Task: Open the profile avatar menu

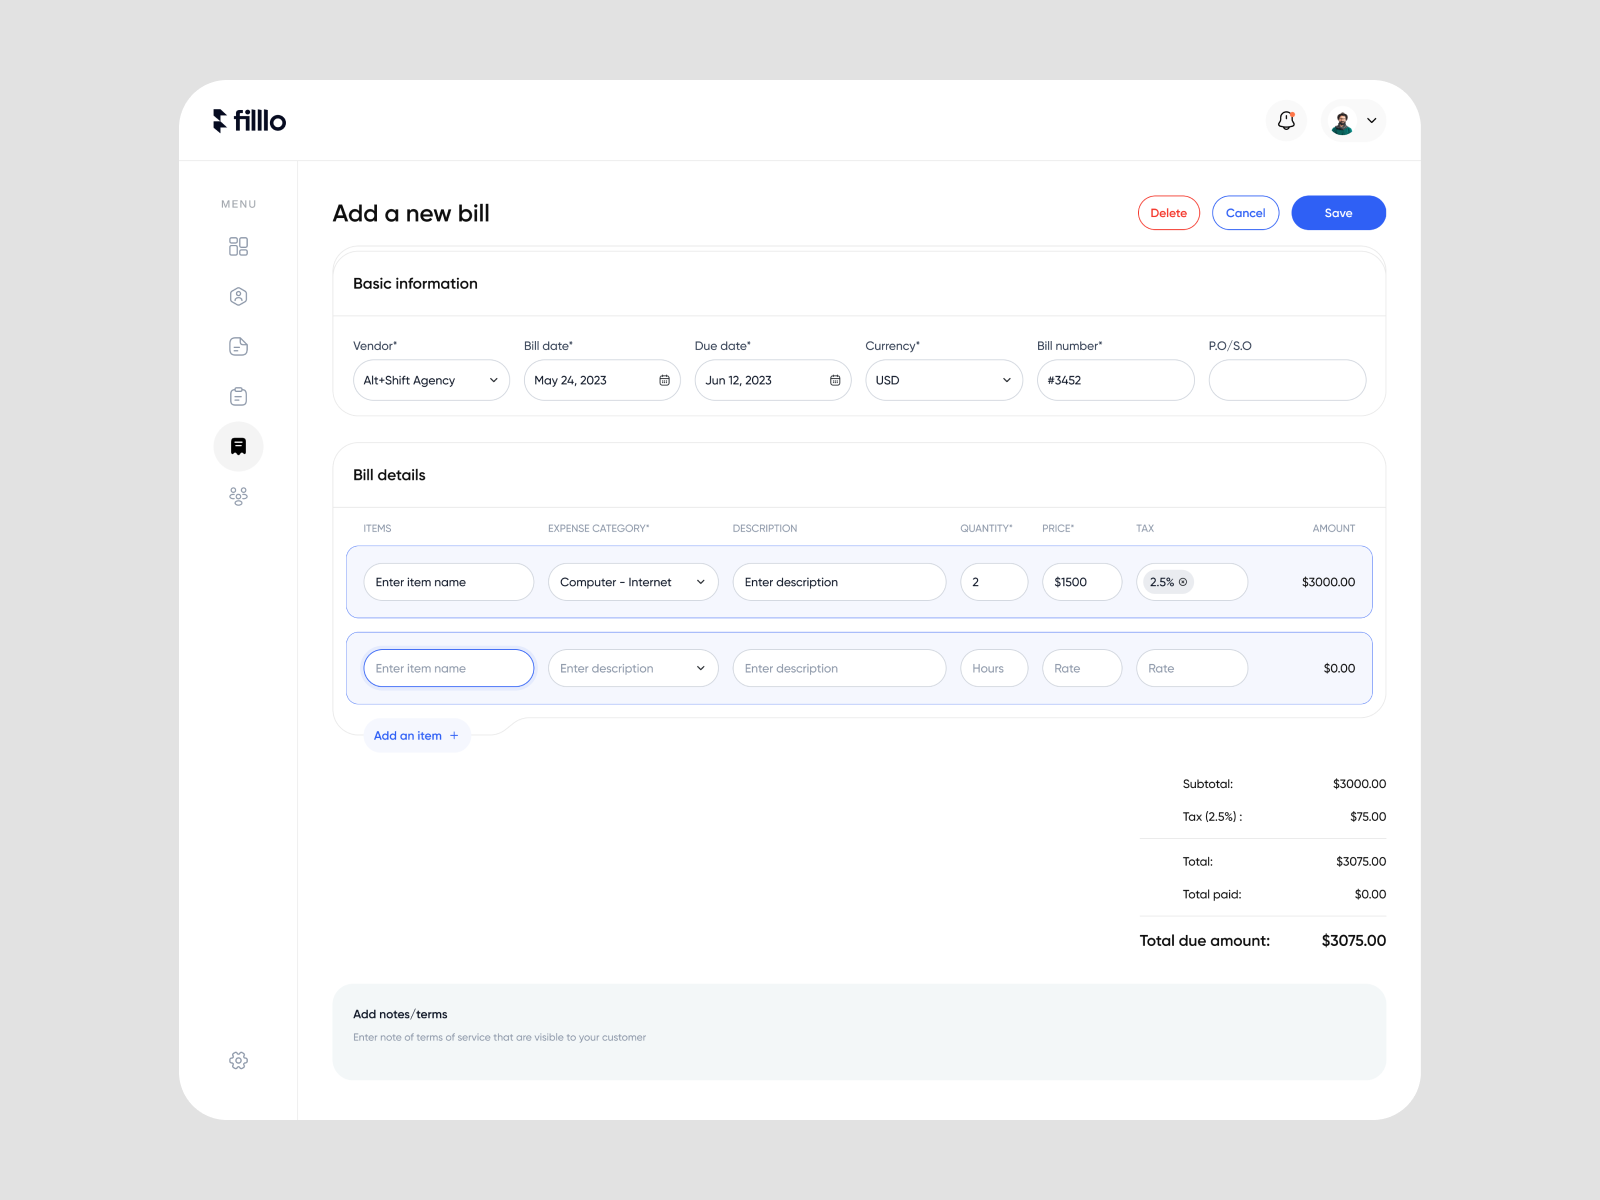Action: click(1351, 120)
